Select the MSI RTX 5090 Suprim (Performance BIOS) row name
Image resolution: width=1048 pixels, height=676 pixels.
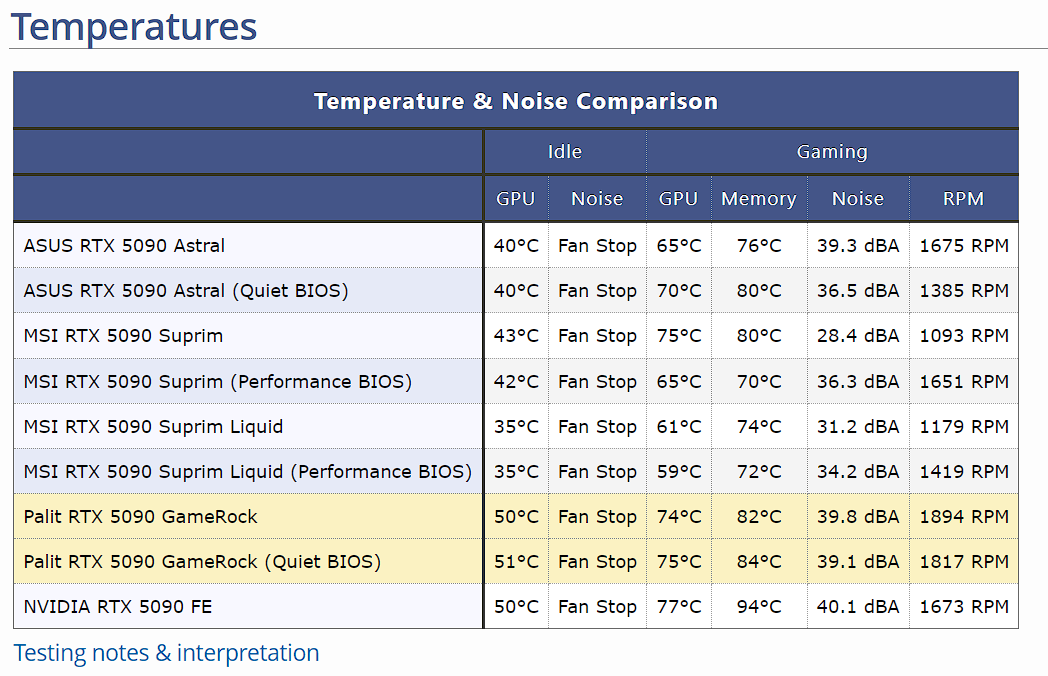217,382
